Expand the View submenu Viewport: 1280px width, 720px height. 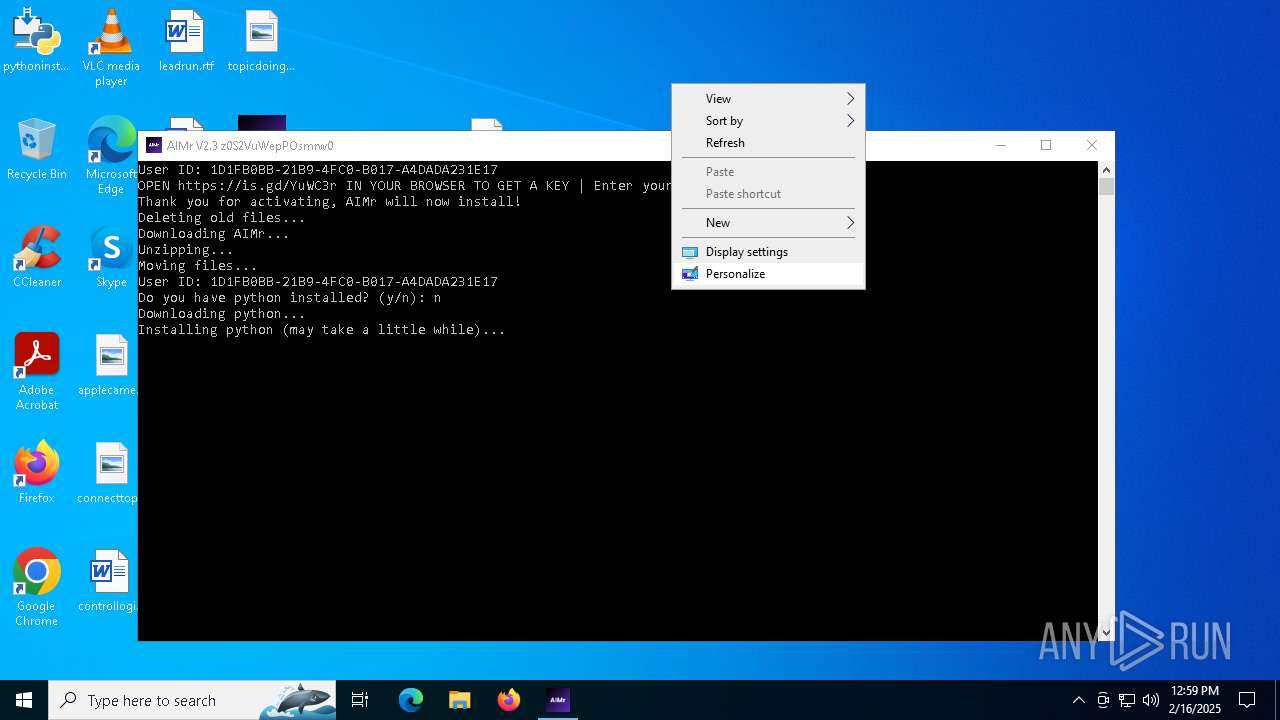pos(768,98)
